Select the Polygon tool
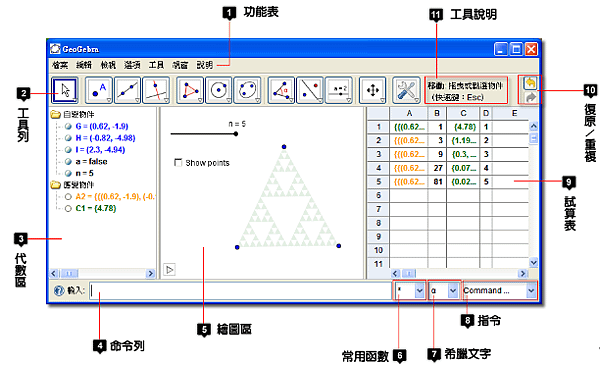This screenshot has width=600, height=365. click(190, 90)
